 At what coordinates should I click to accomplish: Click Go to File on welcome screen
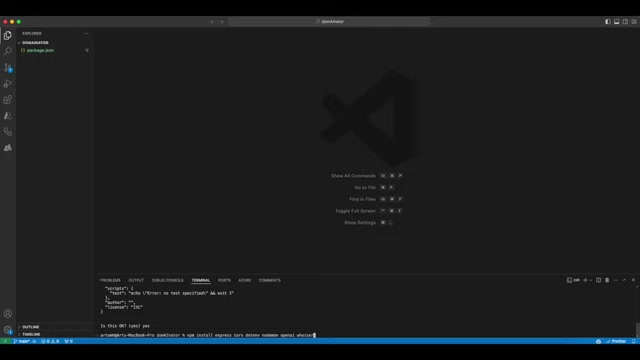pyautogui.click(x=365, y=188)
